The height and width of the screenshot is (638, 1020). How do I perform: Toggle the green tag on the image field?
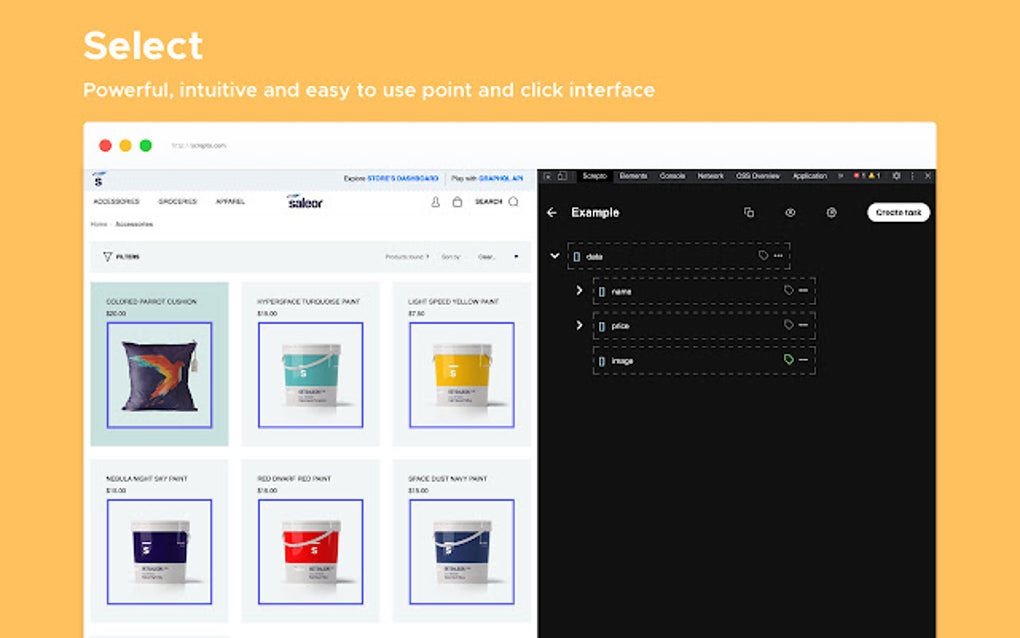coord(789,361)
